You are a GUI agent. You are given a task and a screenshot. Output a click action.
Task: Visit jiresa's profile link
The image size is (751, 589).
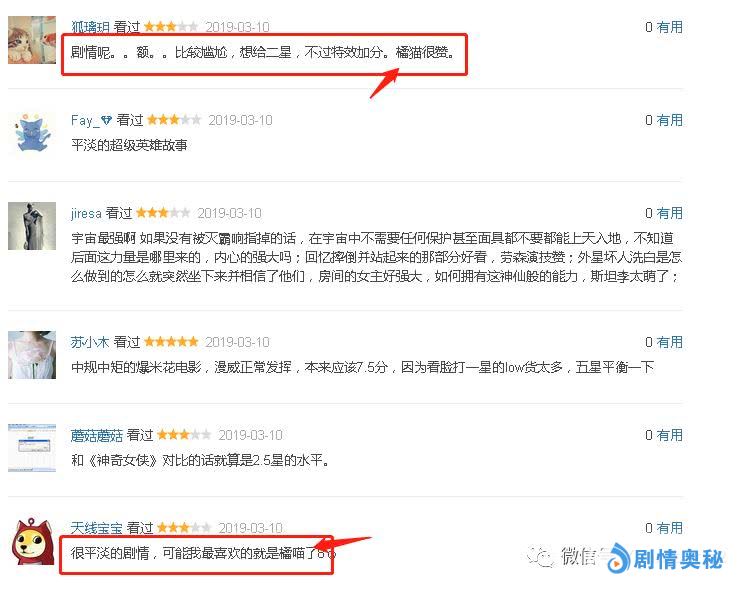(86, 213)
